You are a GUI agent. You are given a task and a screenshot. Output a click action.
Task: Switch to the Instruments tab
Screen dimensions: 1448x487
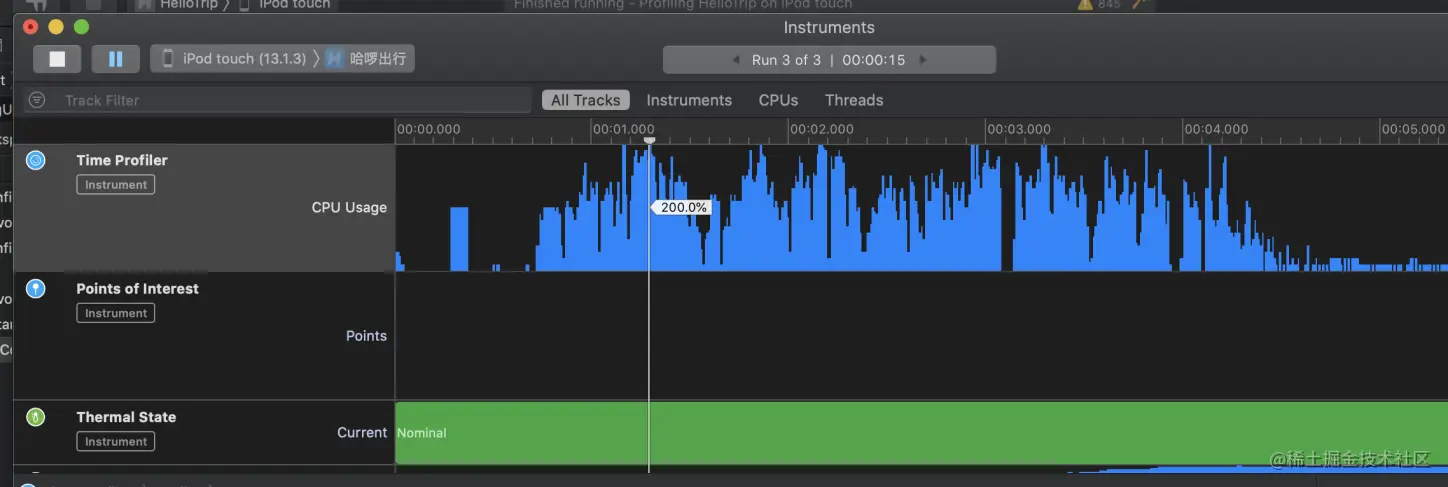(689, 100)
